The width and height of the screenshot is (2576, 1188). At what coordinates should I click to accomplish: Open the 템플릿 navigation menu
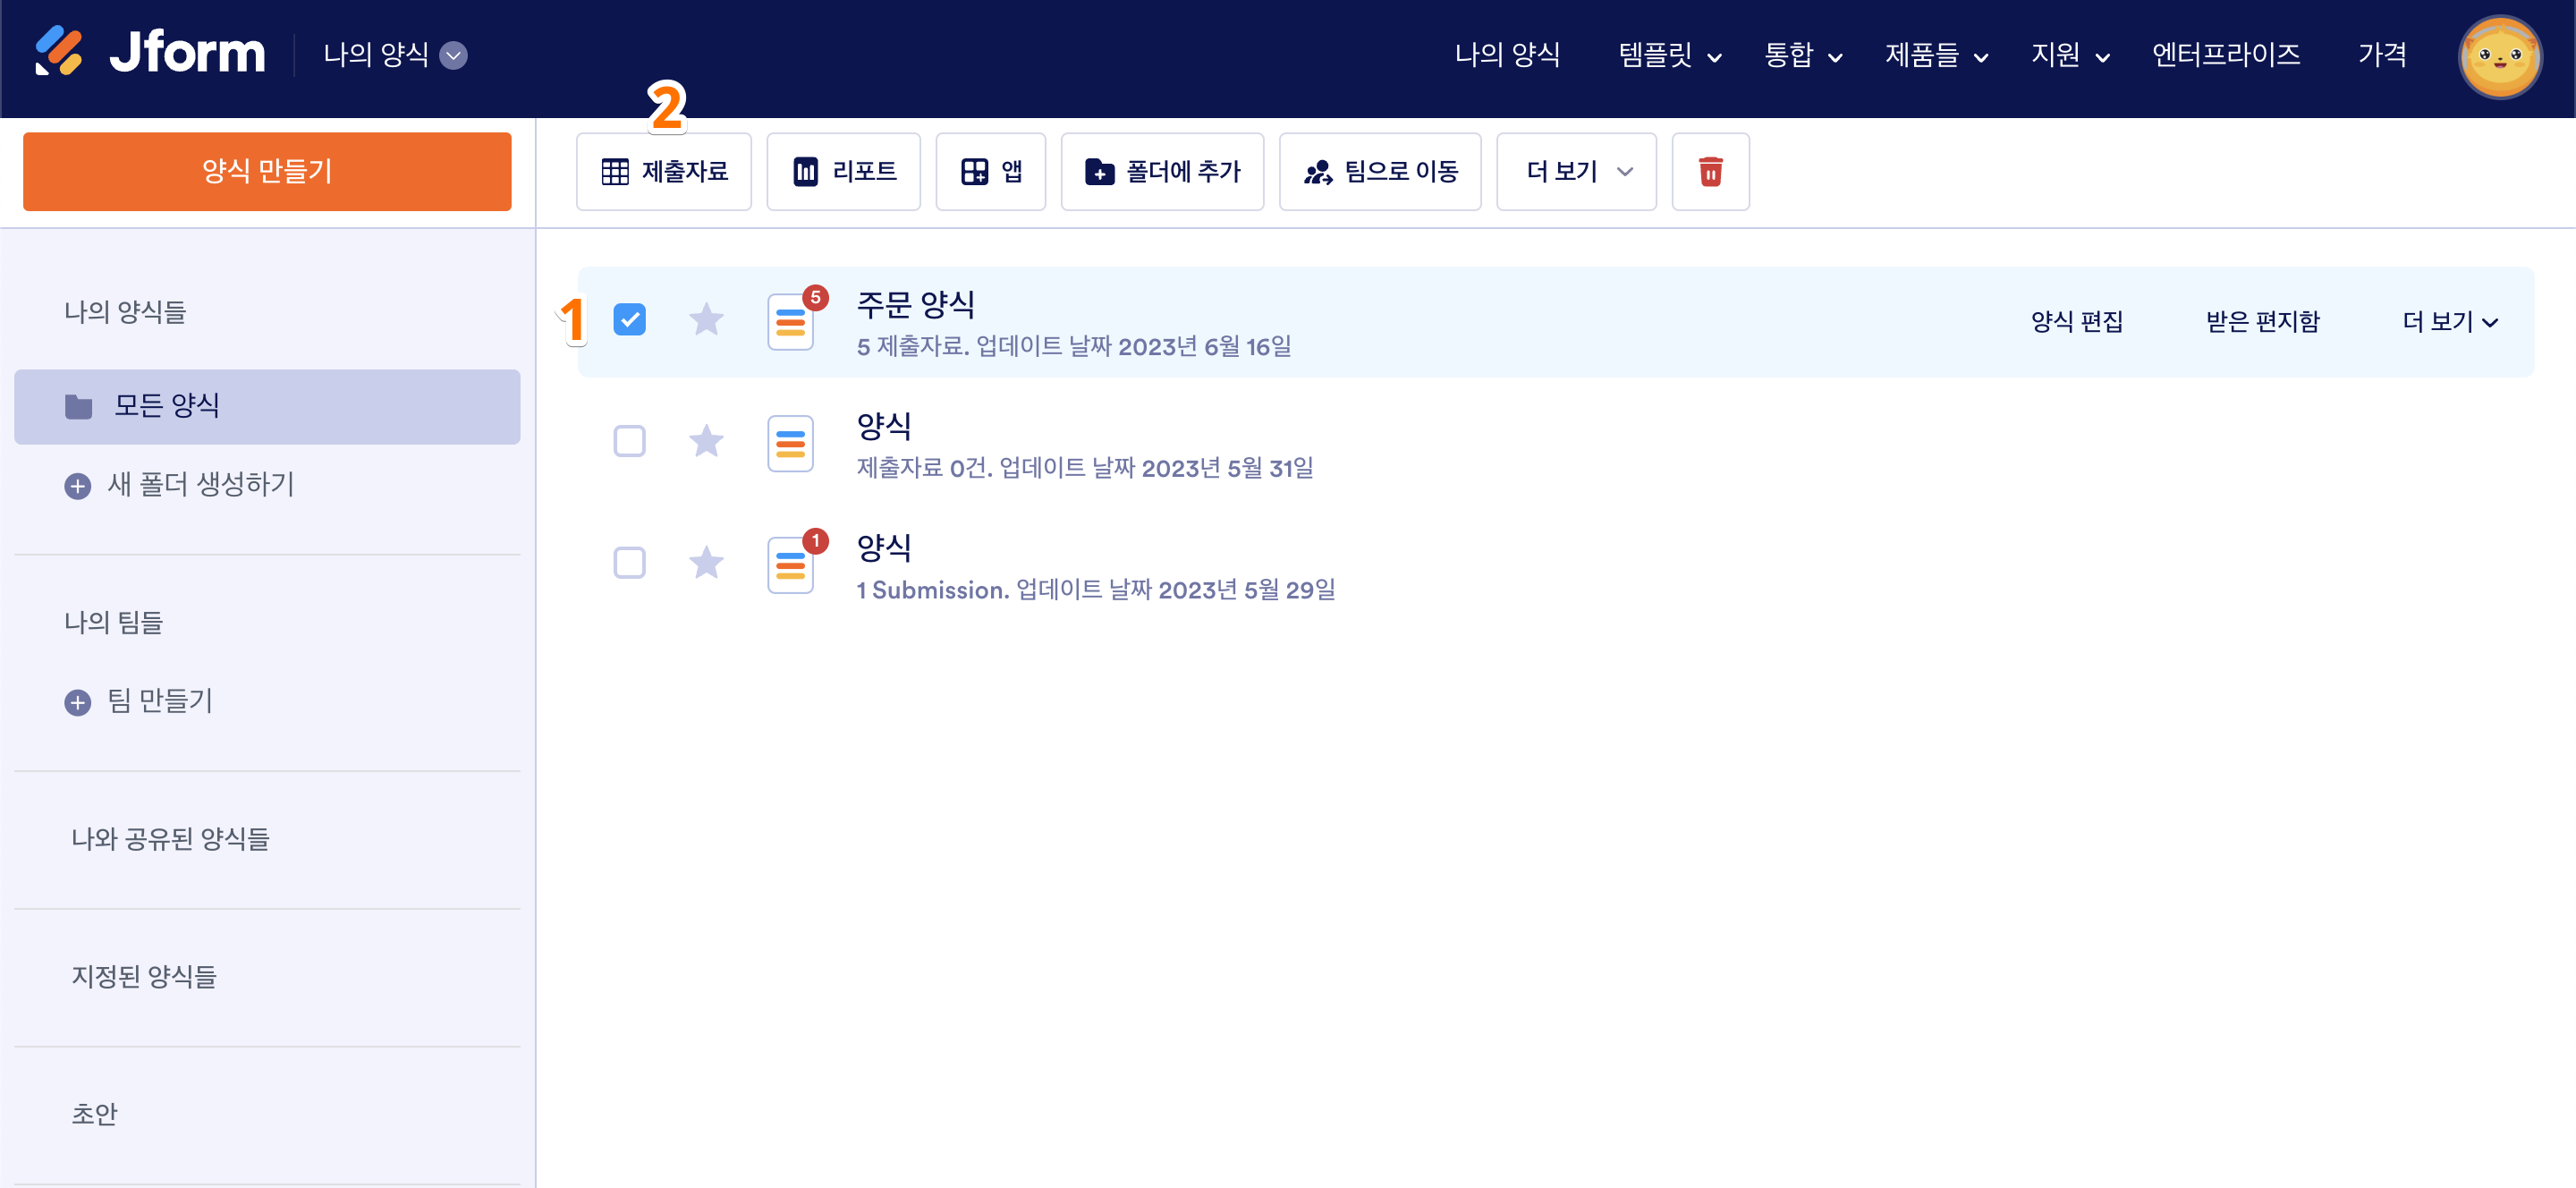click(x=1669, y=55)
